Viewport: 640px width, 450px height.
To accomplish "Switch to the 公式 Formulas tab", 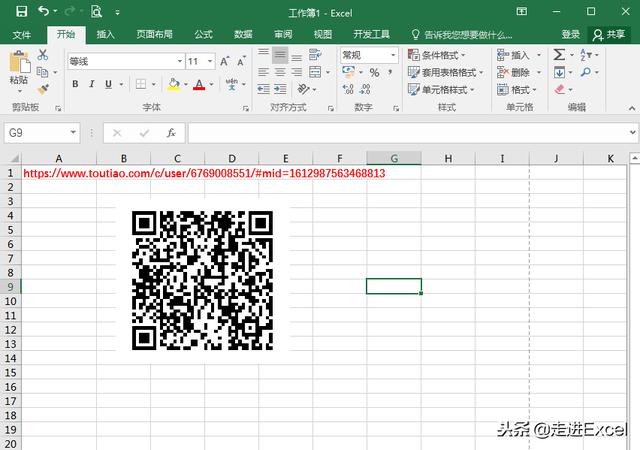I will click(203, 34).
